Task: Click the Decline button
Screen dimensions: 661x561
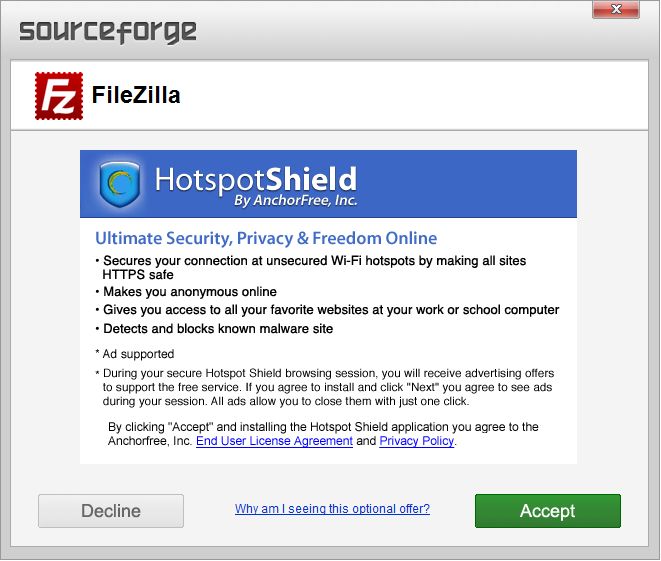Action: tap(111, 511)
